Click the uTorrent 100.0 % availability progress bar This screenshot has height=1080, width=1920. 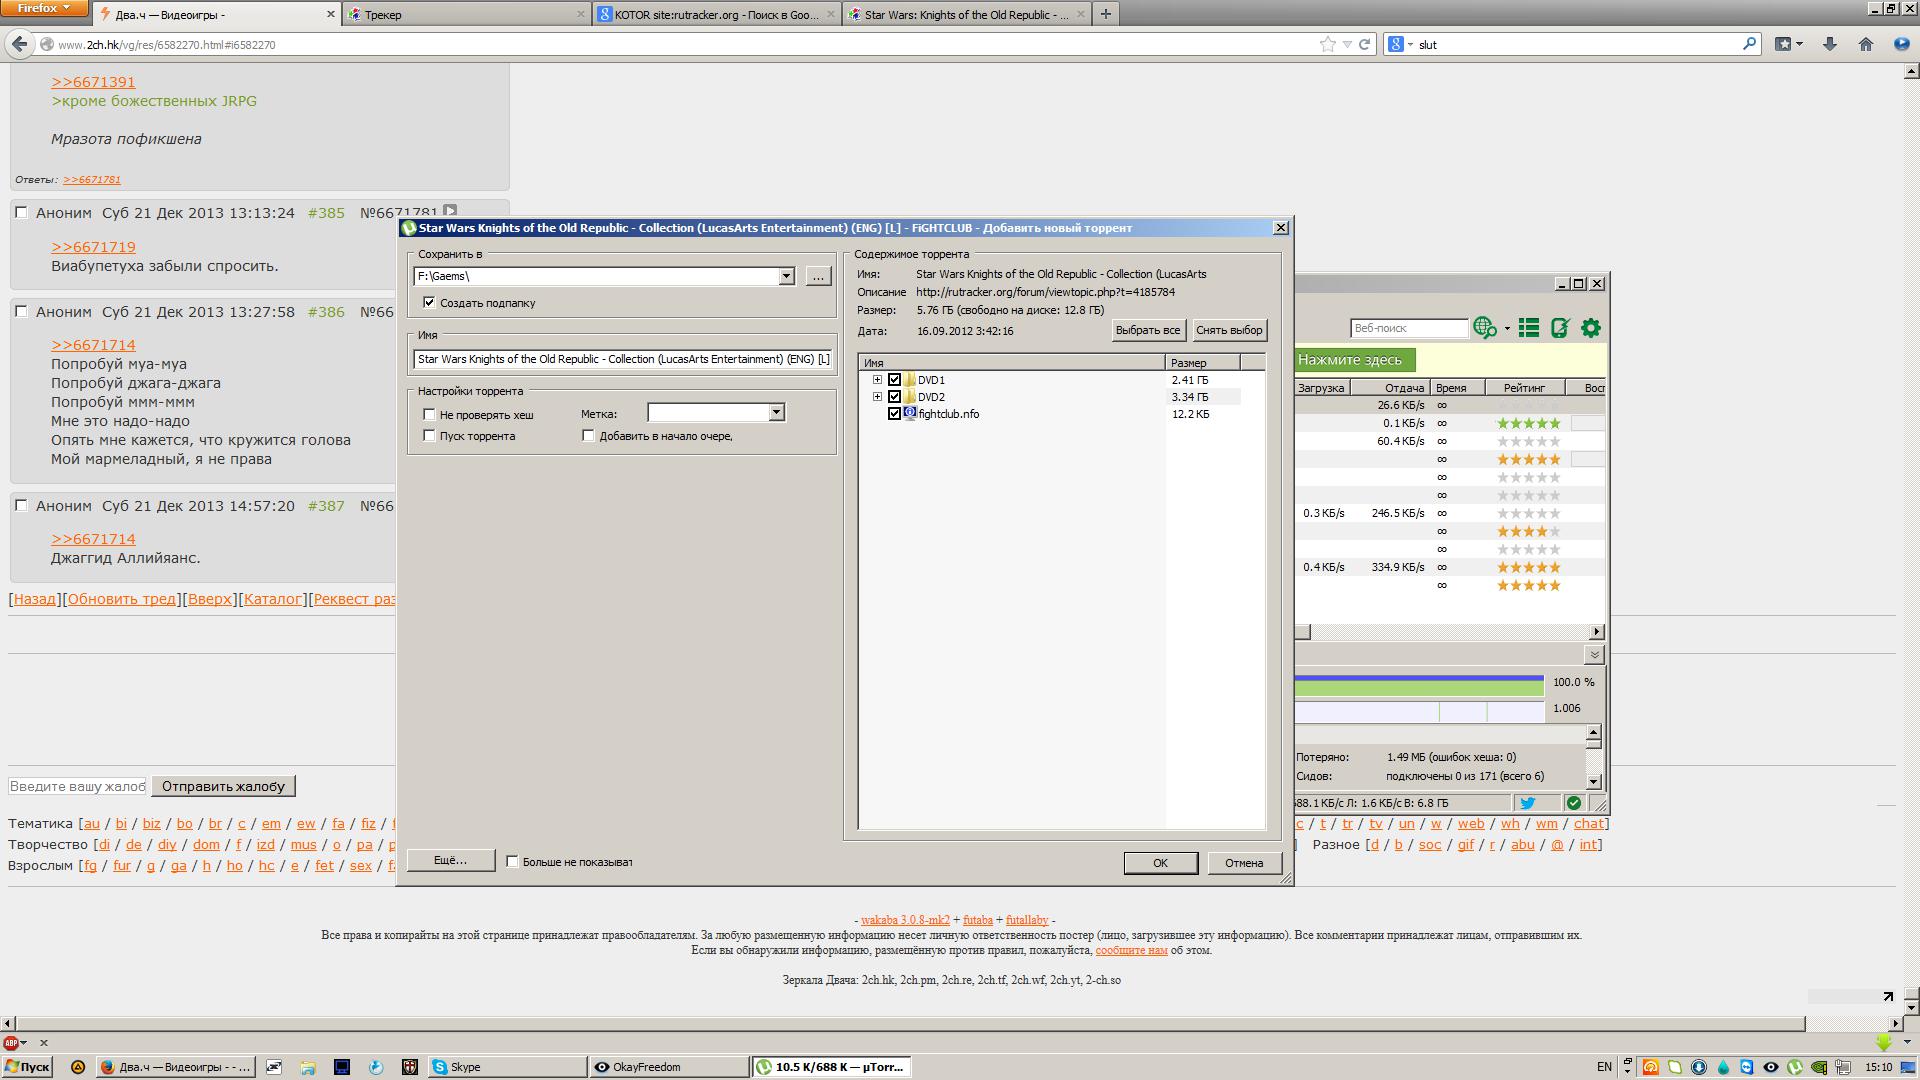[1419, 684]
